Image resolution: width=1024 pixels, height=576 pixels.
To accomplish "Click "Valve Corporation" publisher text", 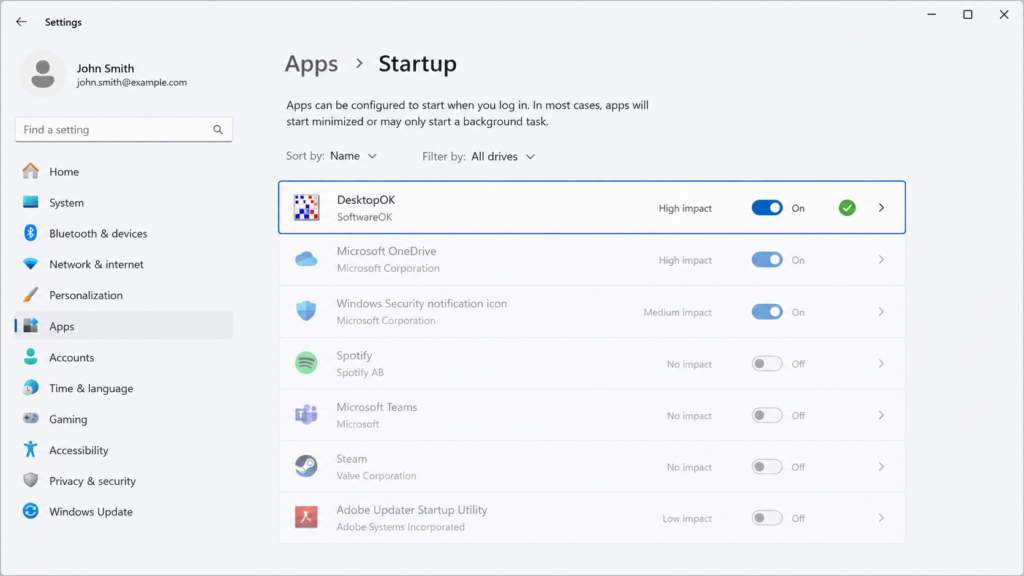I will pos(376,475).
